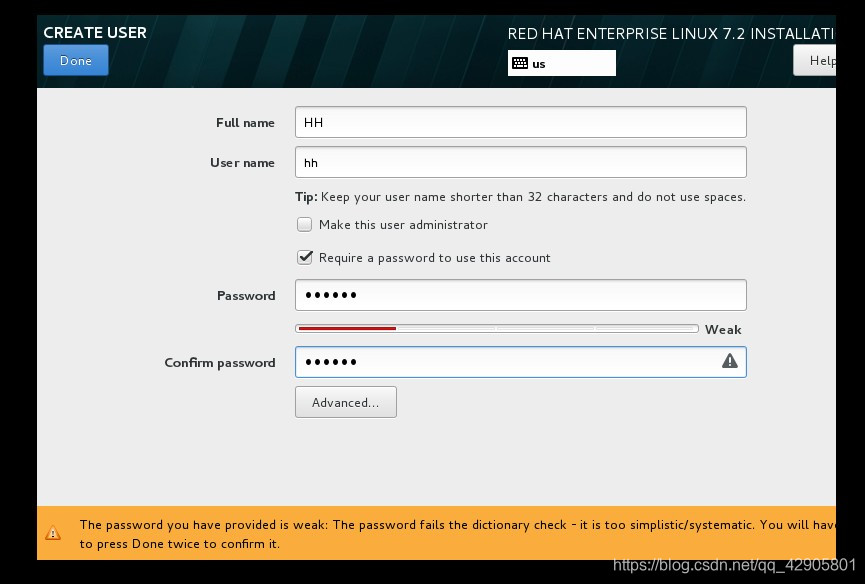Click the keyboard layout icon
This screenshot has width=865, height=584.
520,63
